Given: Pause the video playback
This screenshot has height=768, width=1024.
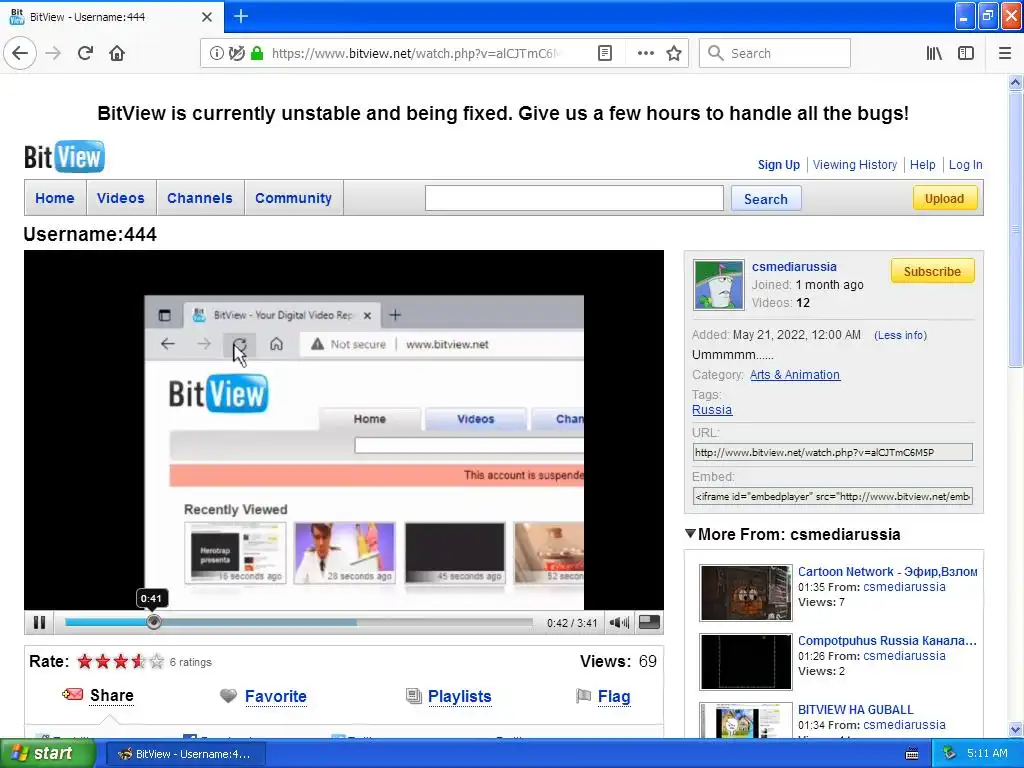Looking at the screenshot, I should (x=39, y=622).
